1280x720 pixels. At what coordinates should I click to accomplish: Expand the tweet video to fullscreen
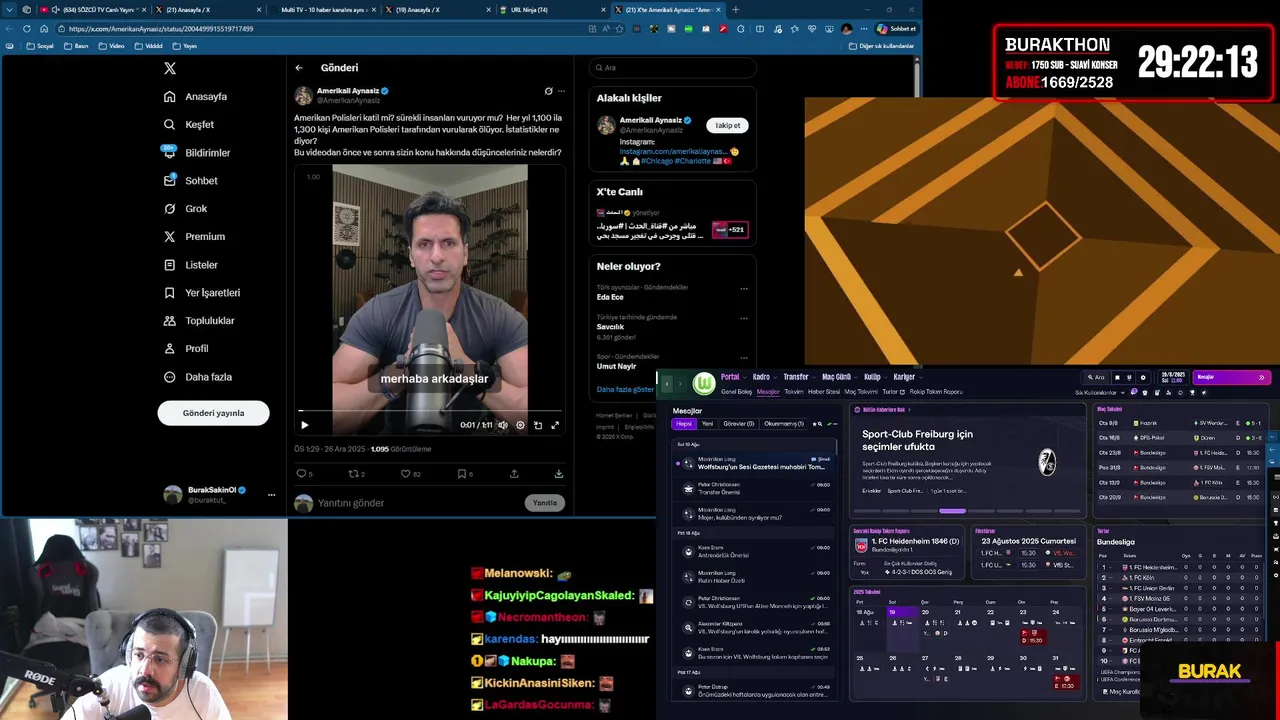(555, 425)
